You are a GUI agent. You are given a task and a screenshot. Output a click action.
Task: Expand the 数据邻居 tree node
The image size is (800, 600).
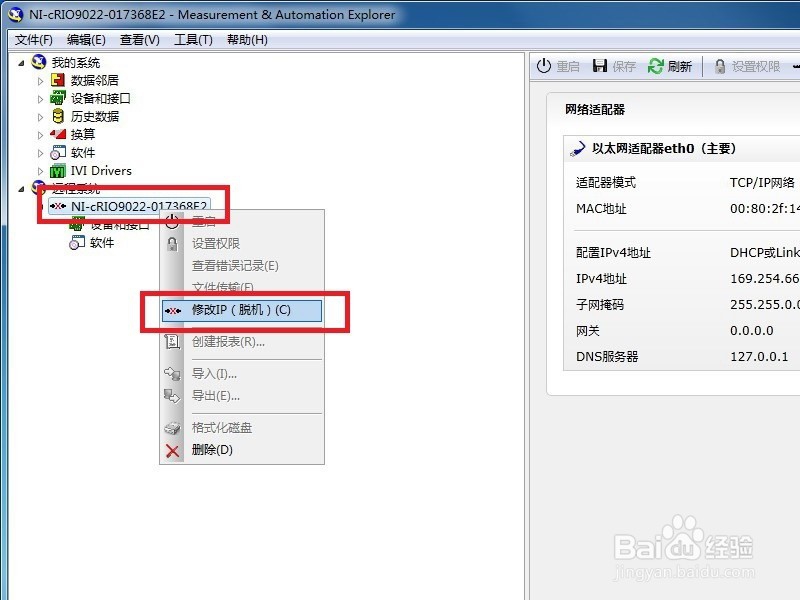[x=40, y=81]
